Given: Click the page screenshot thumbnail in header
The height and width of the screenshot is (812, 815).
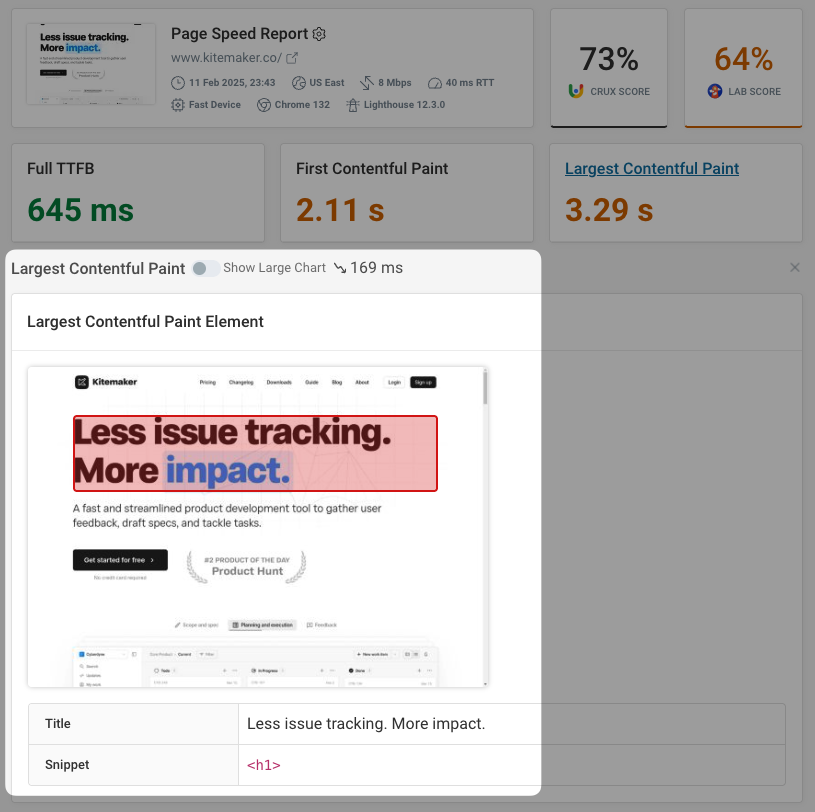Looking at the screenshot, I should (91, 65).
